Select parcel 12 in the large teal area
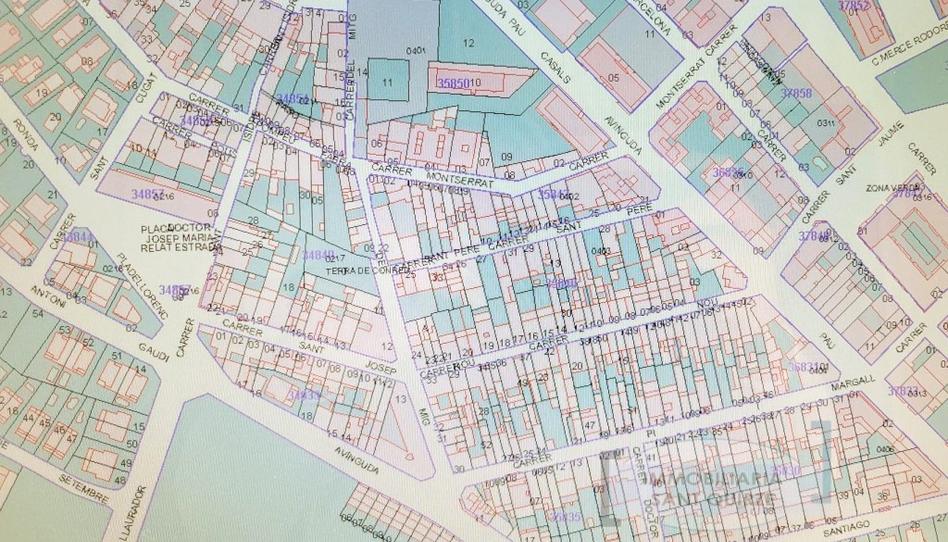 (467, 41)
